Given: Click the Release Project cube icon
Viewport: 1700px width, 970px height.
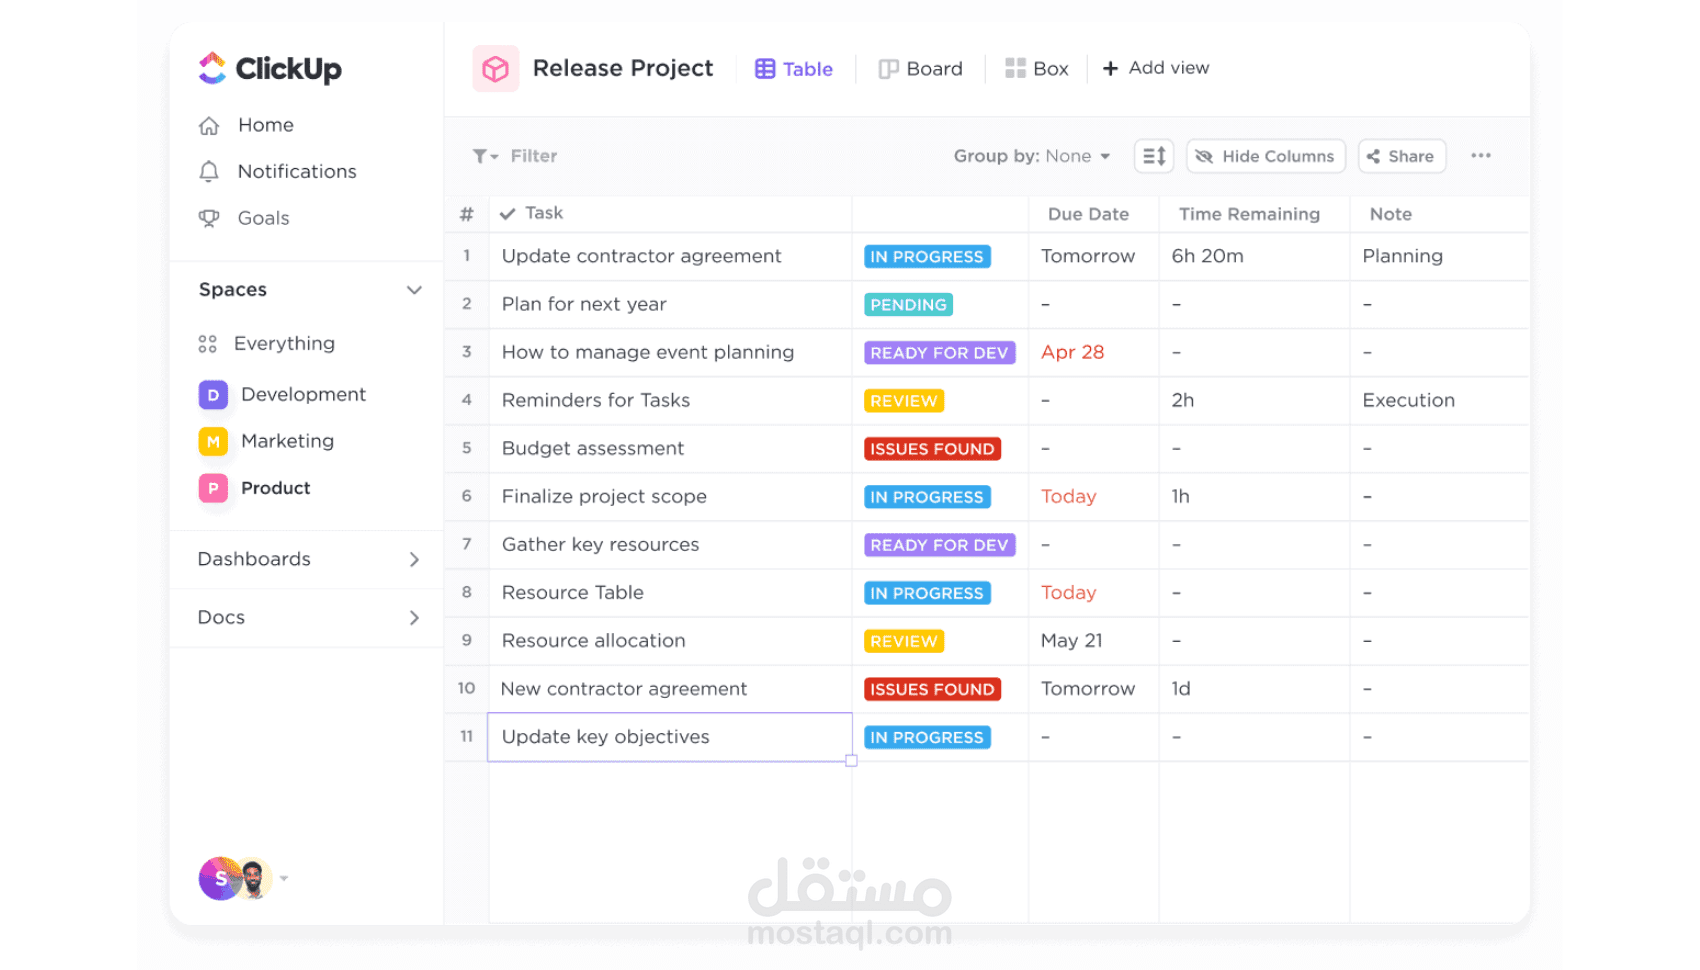Looking at the screenshot, I should click(x=496, y=69).
